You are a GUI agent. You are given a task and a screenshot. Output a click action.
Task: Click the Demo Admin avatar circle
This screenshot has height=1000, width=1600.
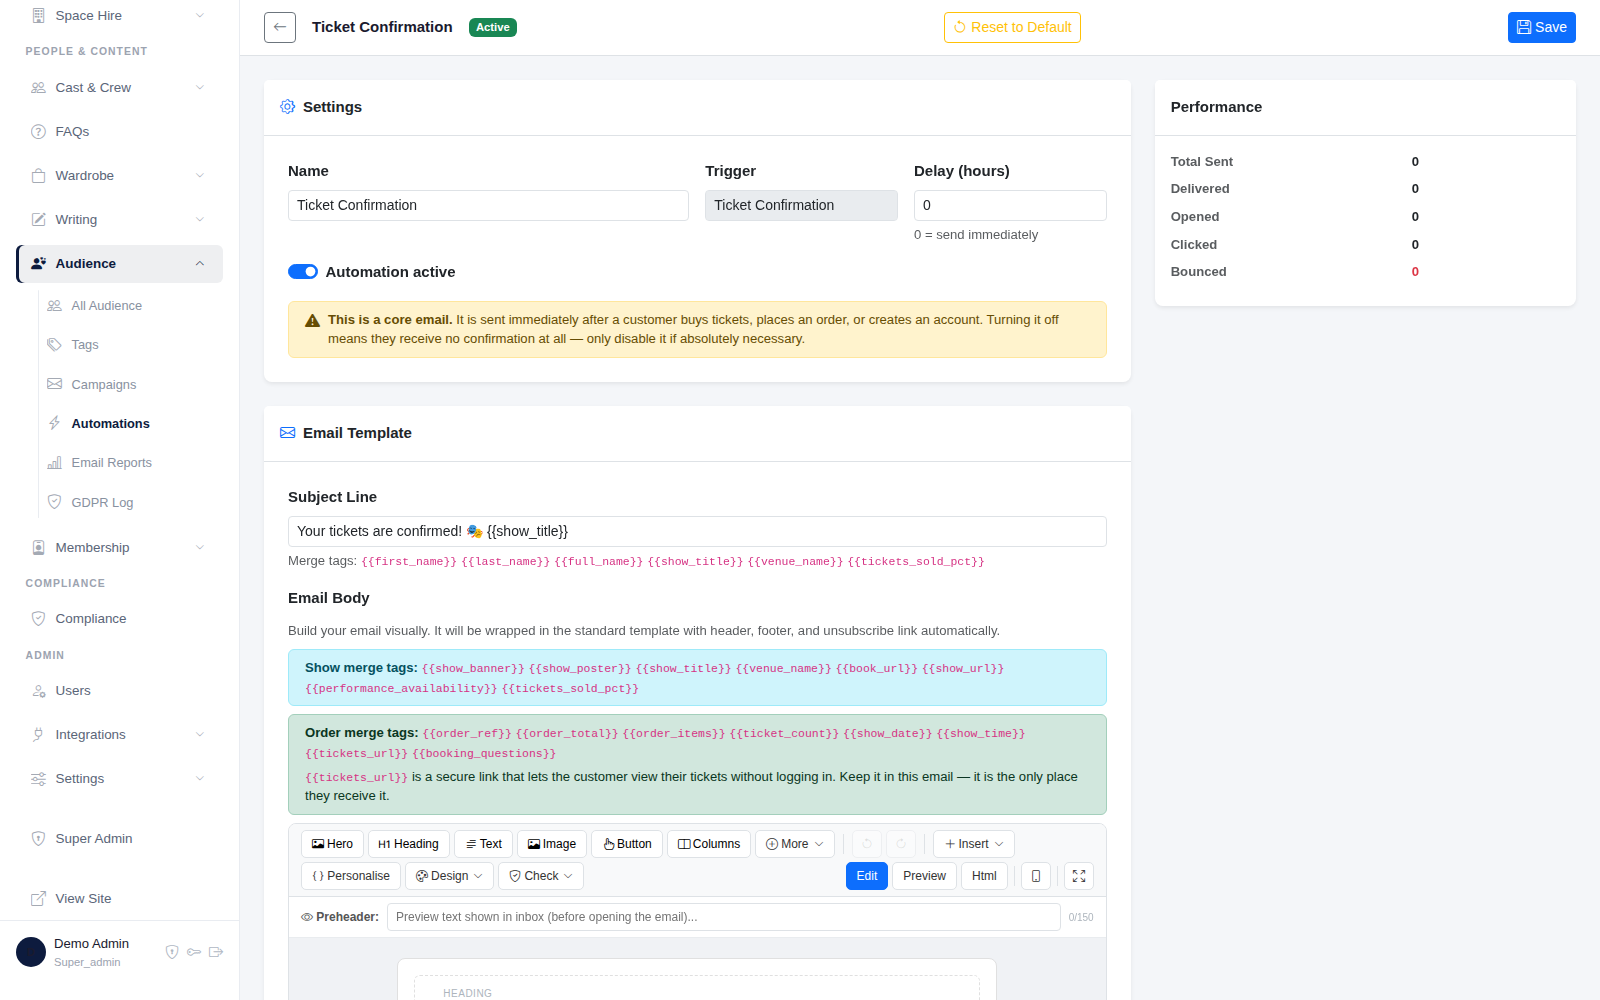click(31, 952)
